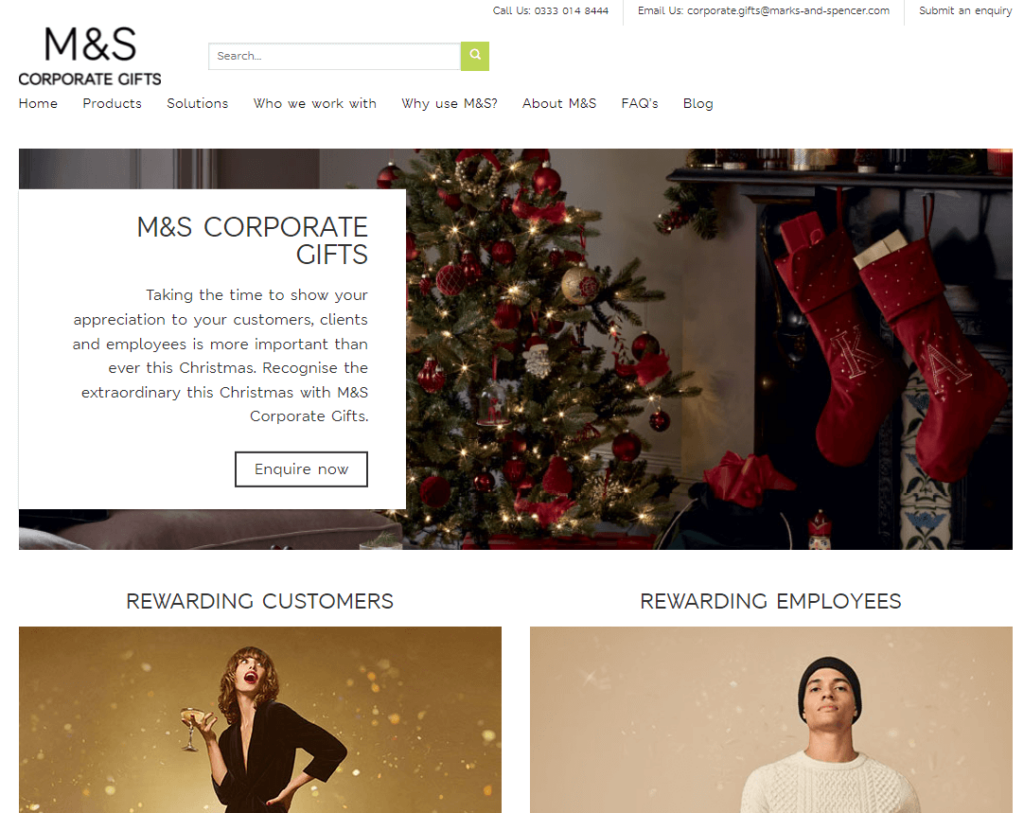Open the Products menu
Image resolution: width=1024 pixels, height=813 pixels.
point(112,103)
